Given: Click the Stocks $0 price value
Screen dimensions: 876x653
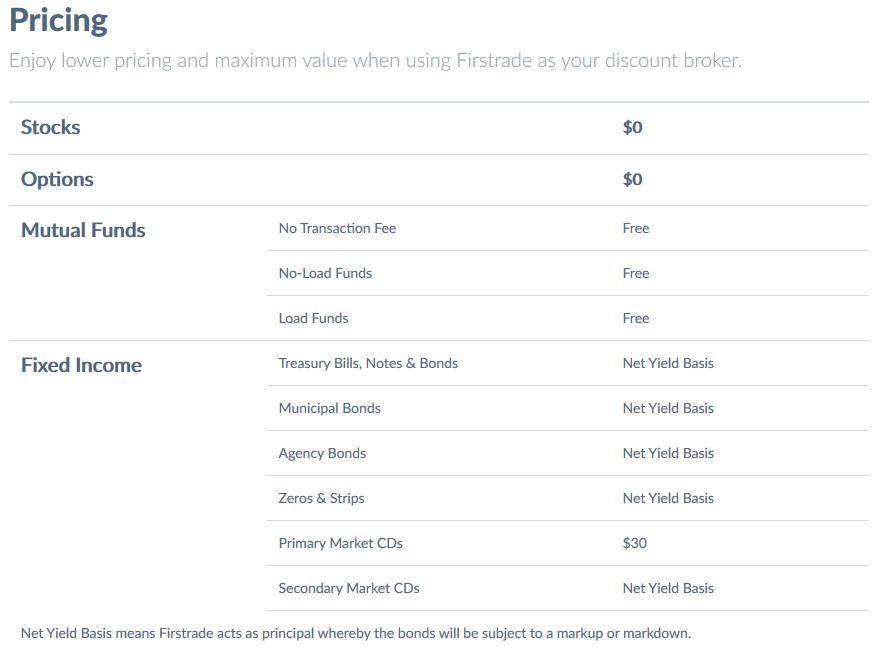Looking at the screenshot, I should [x=632, y=128].
